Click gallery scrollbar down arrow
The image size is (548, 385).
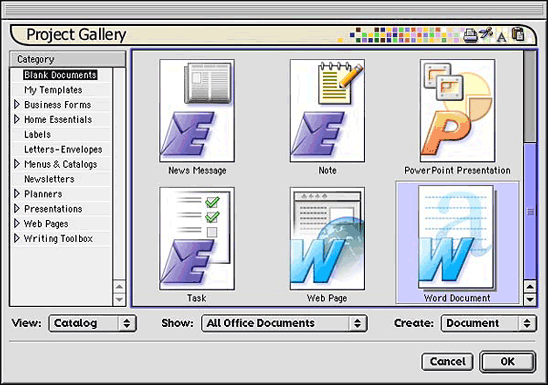(530, 299)
